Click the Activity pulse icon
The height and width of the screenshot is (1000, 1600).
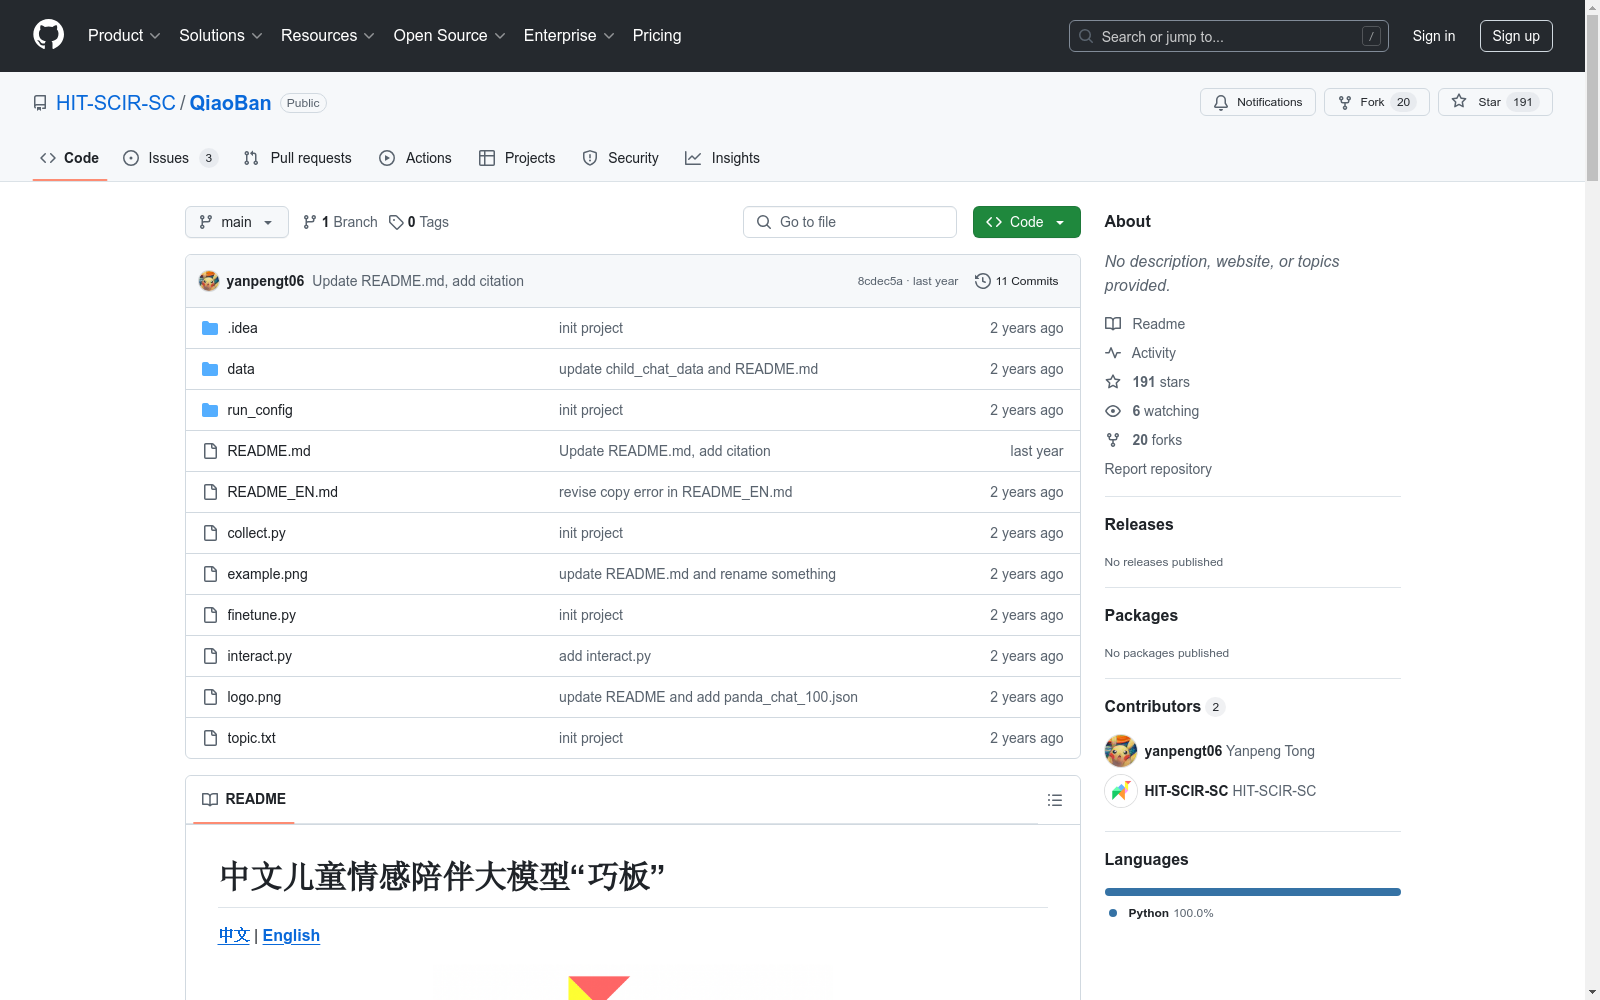pos(1113,353)
